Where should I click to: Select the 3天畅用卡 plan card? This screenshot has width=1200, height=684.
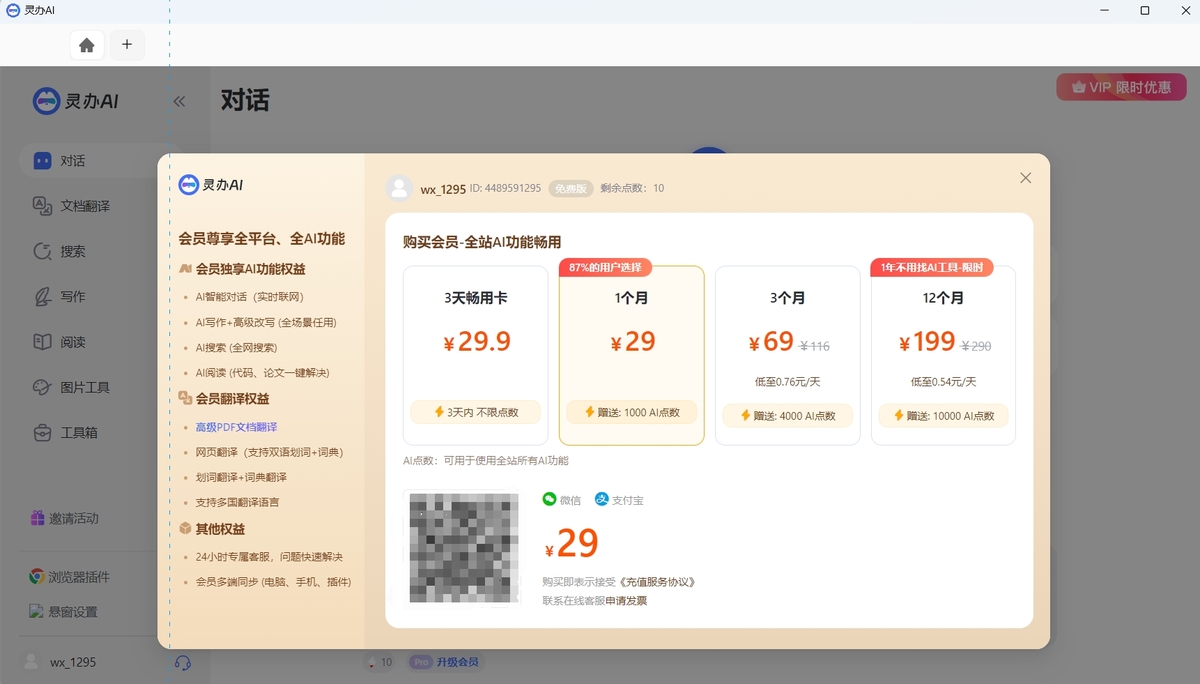(476, 355)
